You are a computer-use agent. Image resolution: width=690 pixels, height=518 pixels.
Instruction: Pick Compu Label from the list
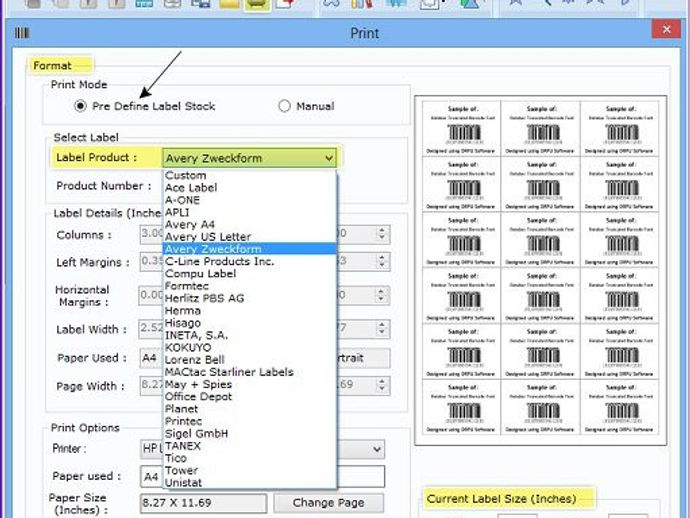[x=250, y=274]
